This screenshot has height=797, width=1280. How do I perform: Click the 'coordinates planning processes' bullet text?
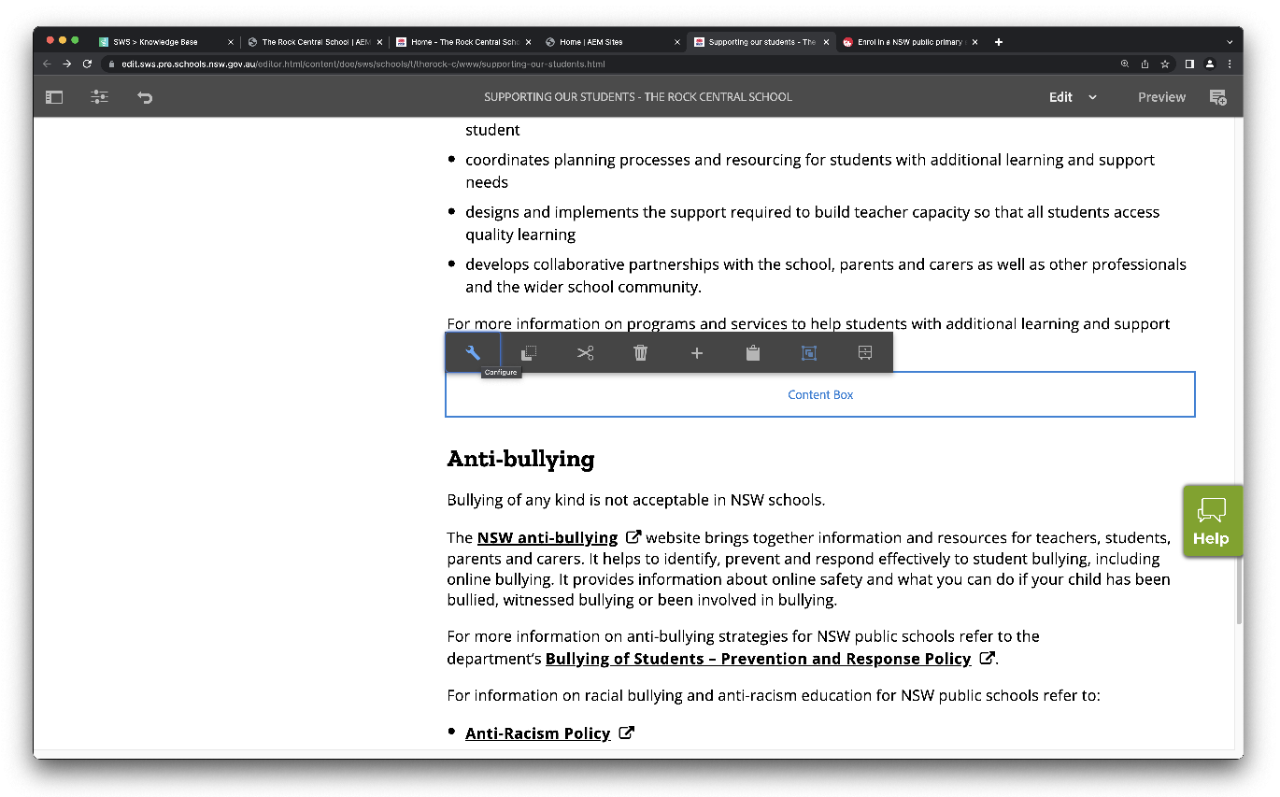click(x=810, y=171)
